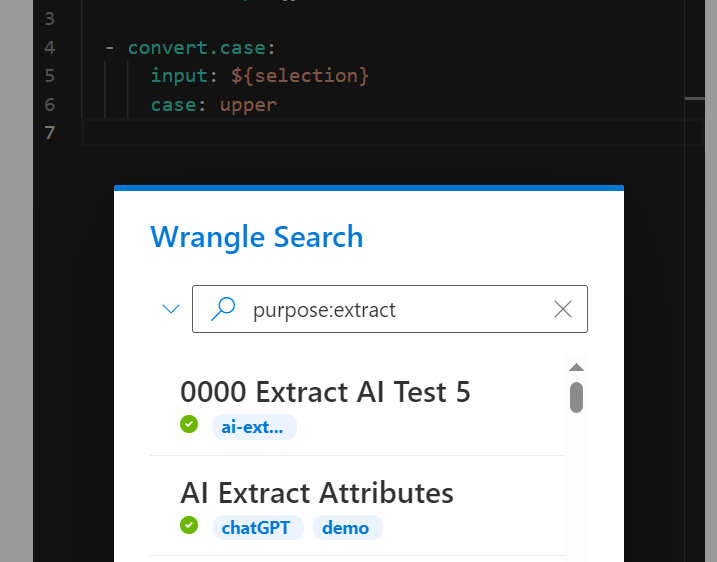Click line number 3 in gutter
Image resolution: width=717 pixels, height=562 pixels.
tap(49, 19)
